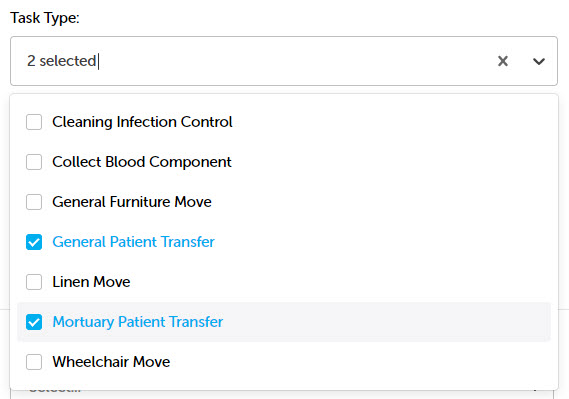Choose the Wheelchair Move option text
This screenshot has height=399, width=569.
click(x=111, y=362)
